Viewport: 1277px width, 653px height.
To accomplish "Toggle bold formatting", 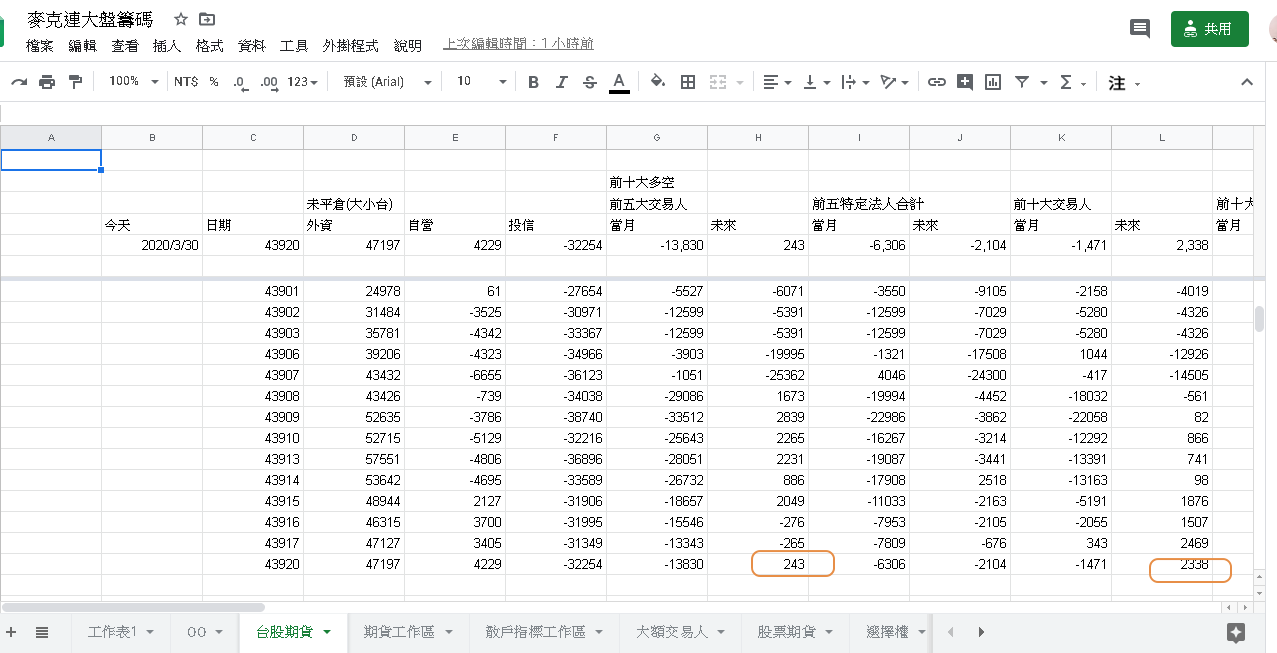I will click(x=533, y=82).
